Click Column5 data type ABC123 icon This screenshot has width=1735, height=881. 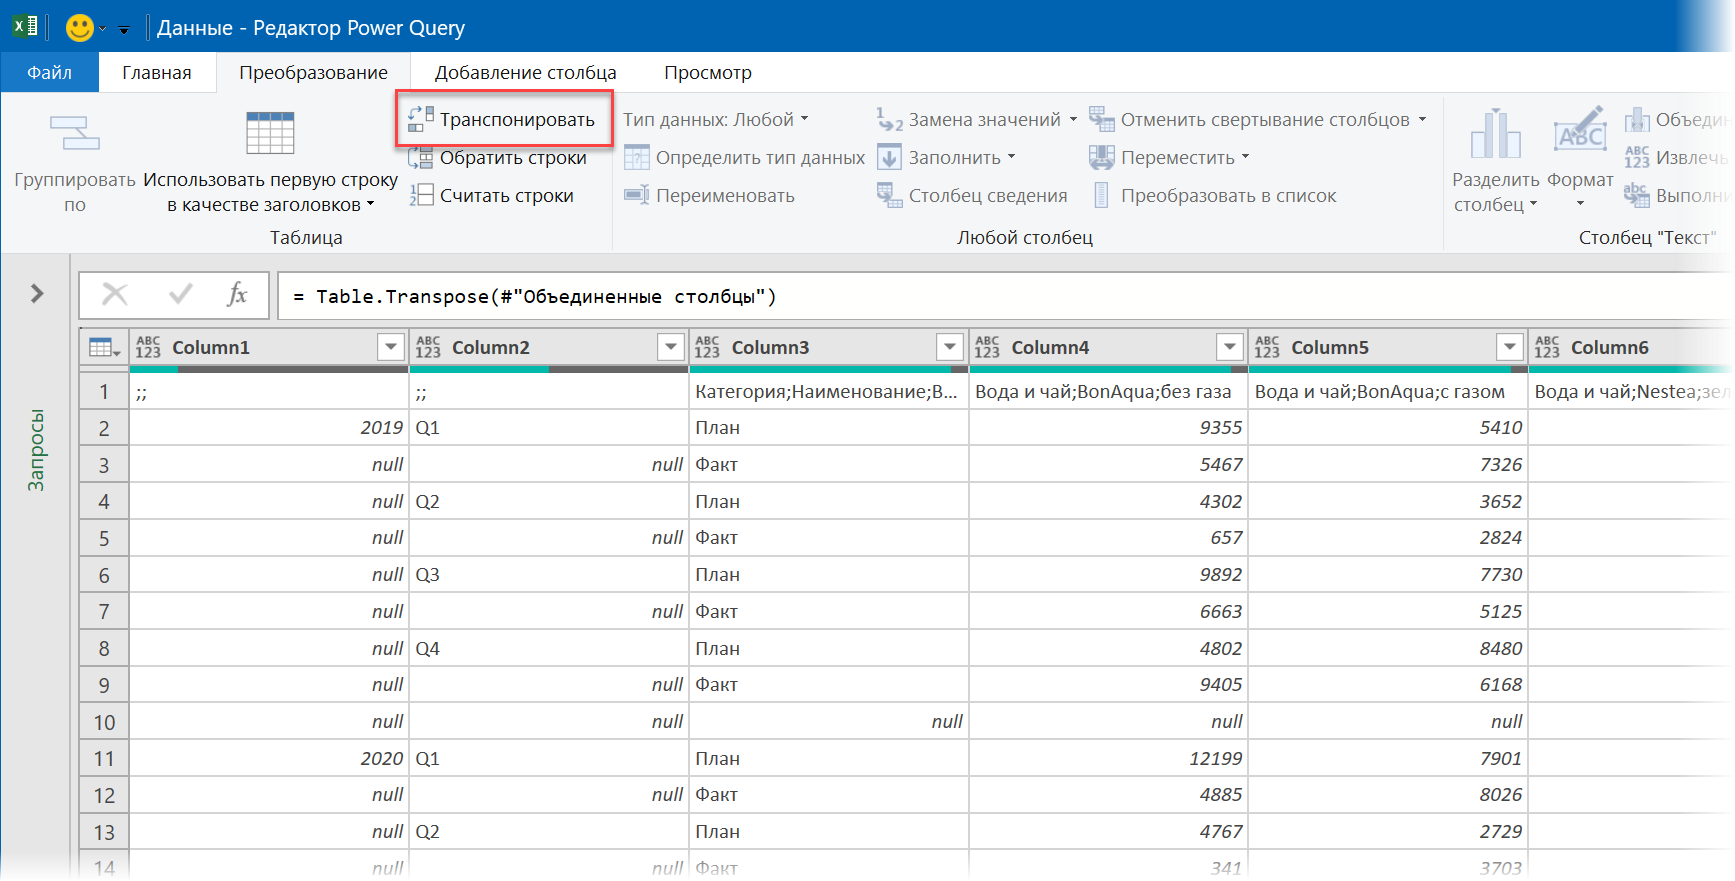[1267, 347]
